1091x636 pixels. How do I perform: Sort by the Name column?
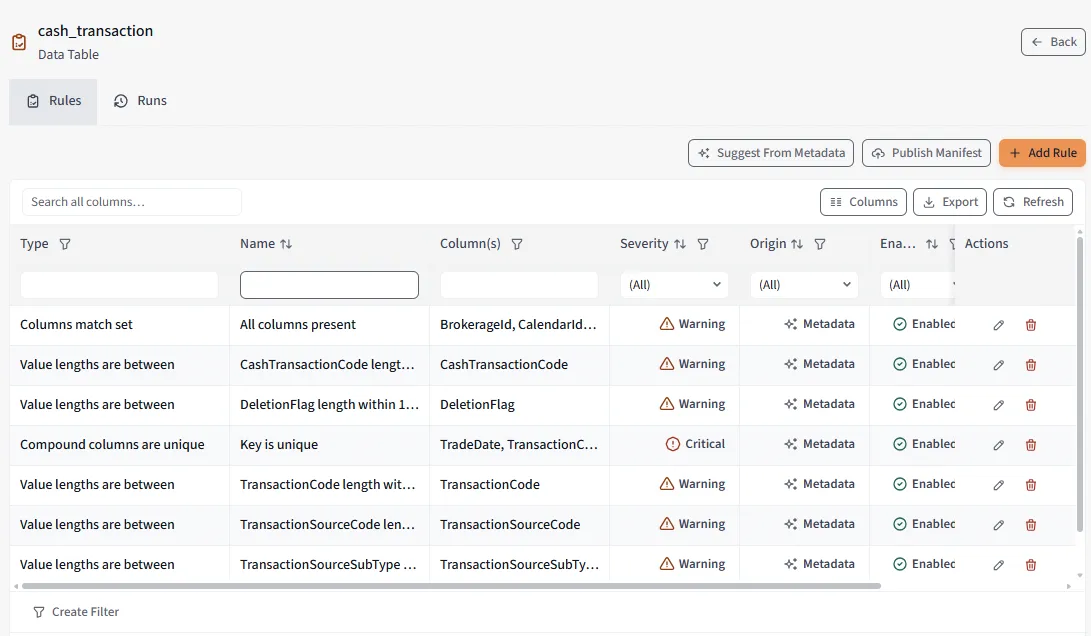point(286,244)
